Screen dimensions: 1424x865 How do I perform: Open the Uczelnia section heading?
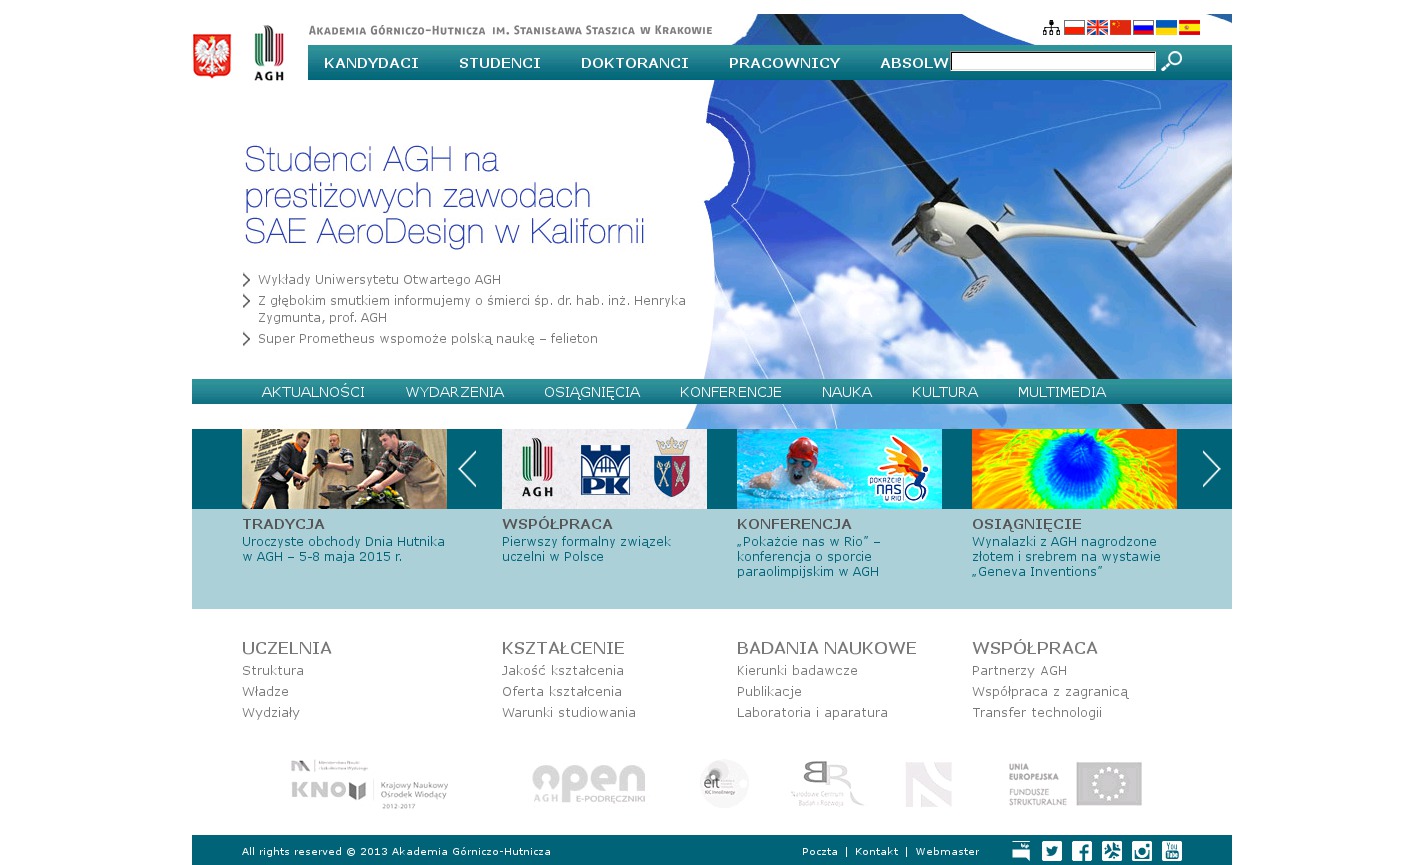pyautogui.click(x=287, y=648)
